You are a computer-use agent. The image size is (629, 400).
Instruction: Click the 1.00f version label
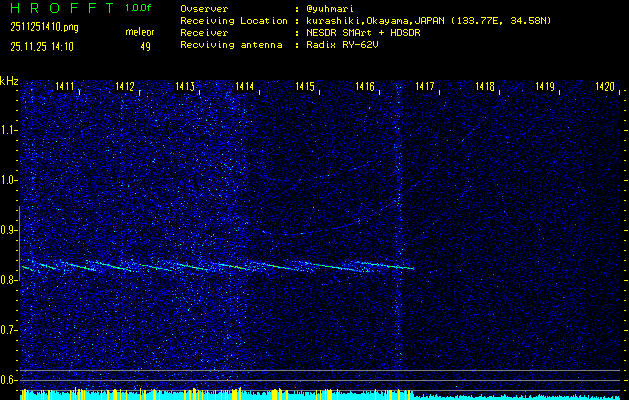click(x=139, y=8)
